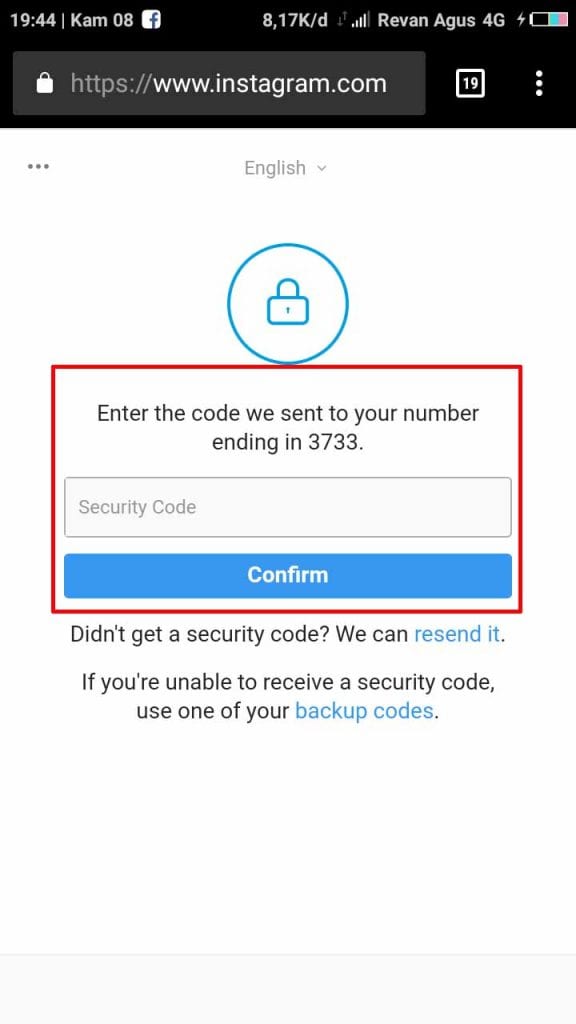Open the tab switcher showing 19 tabs
Image resolution: width=576 pixels, height=1024 pixels.
pyautogui.click(x=470, y=84)
